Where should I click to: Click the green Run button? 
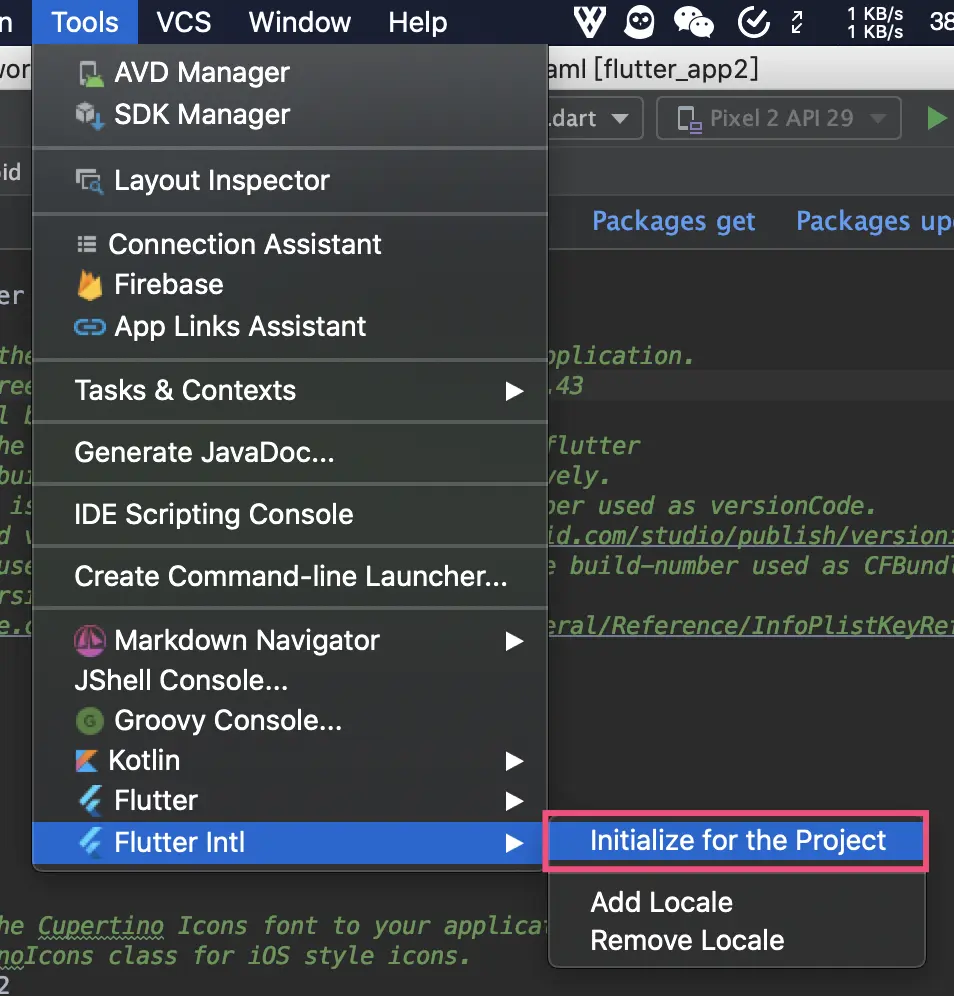(936, 118)
